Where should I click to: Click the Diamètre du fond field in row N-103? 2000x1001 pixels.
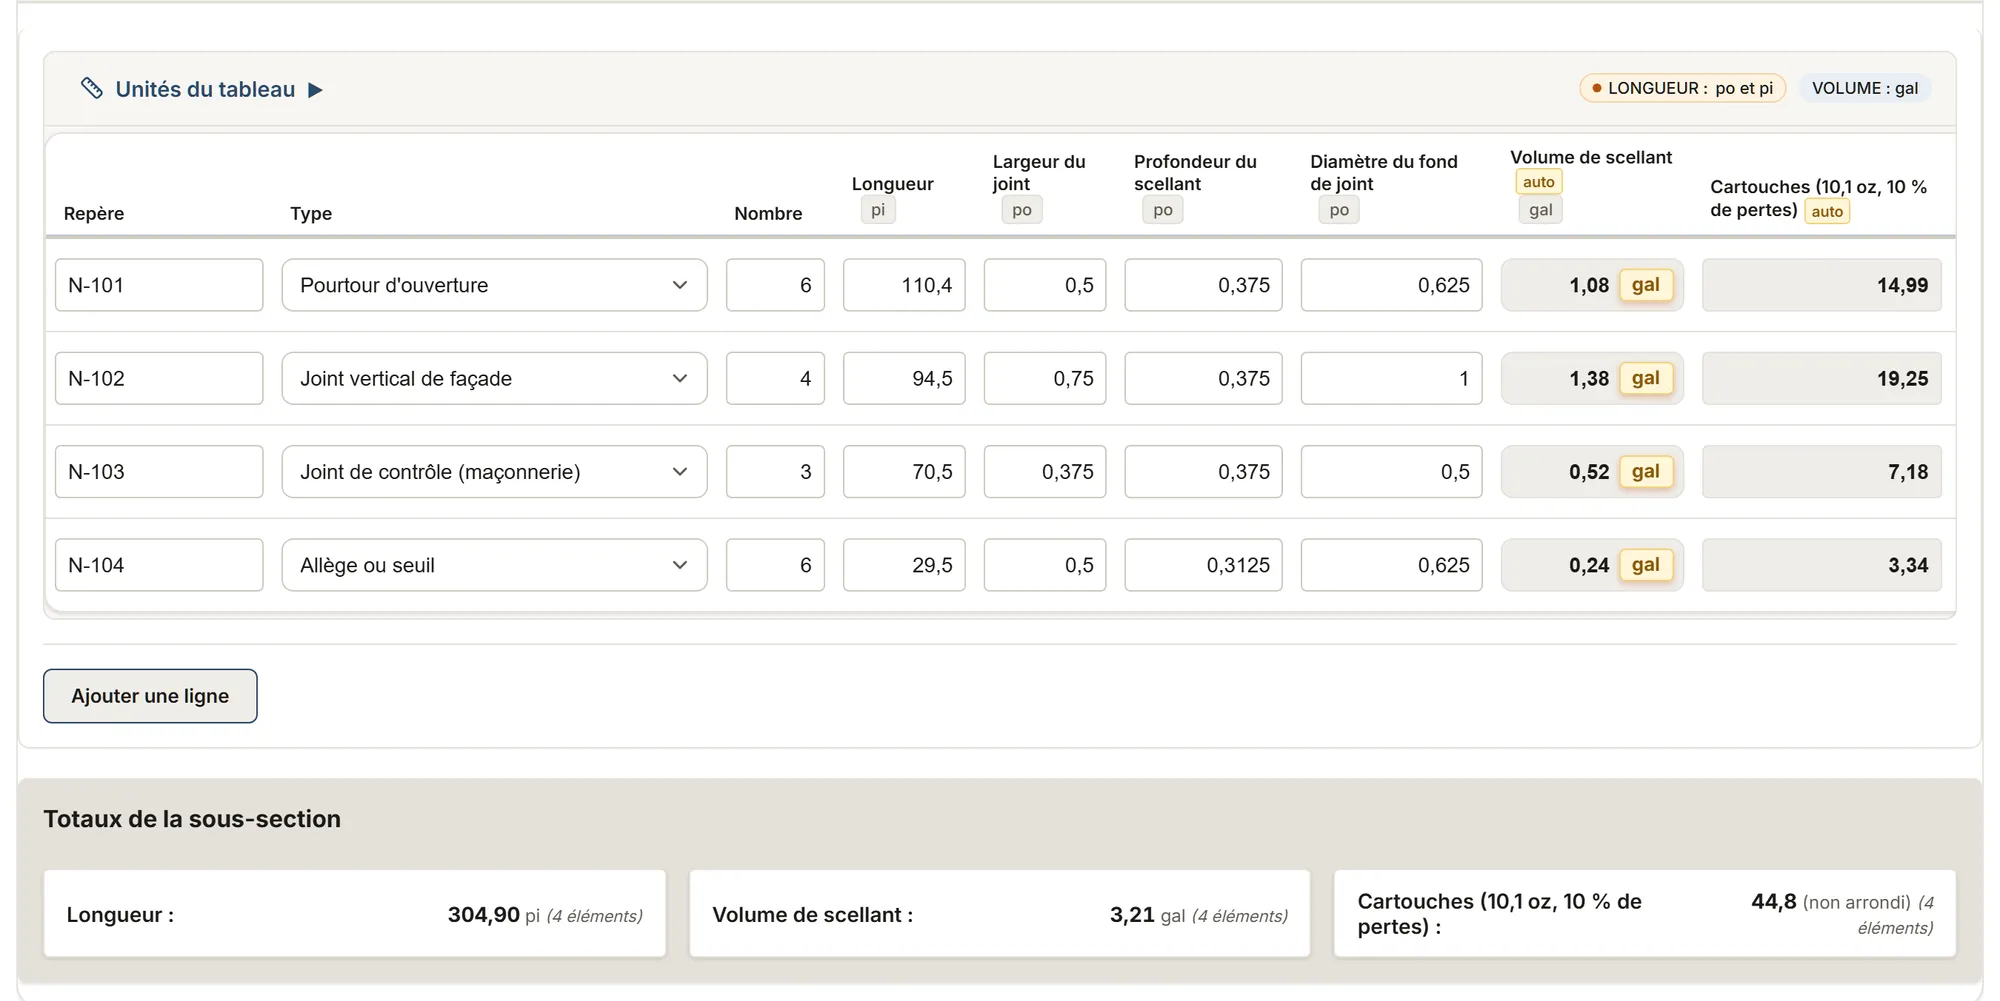pyautogui.click(x=1391, y=471)
